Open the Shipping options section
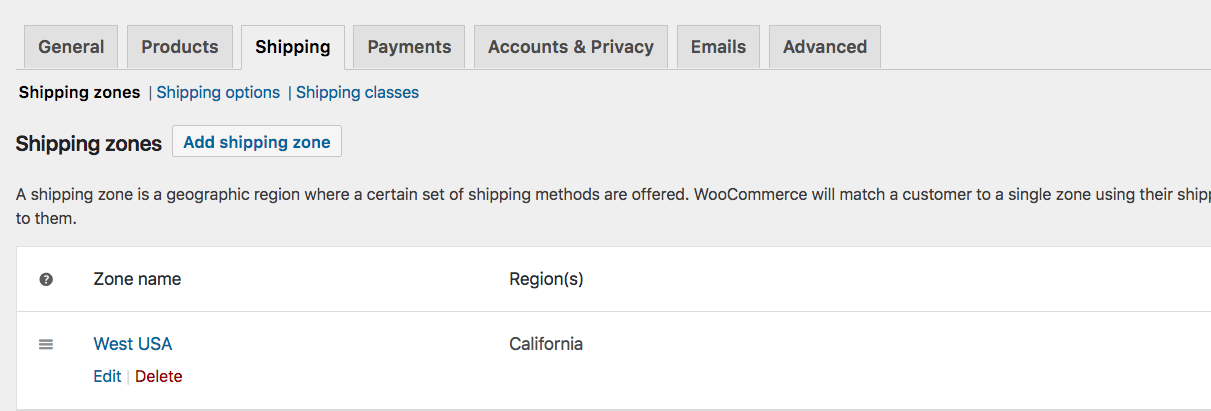 [218, 93]
